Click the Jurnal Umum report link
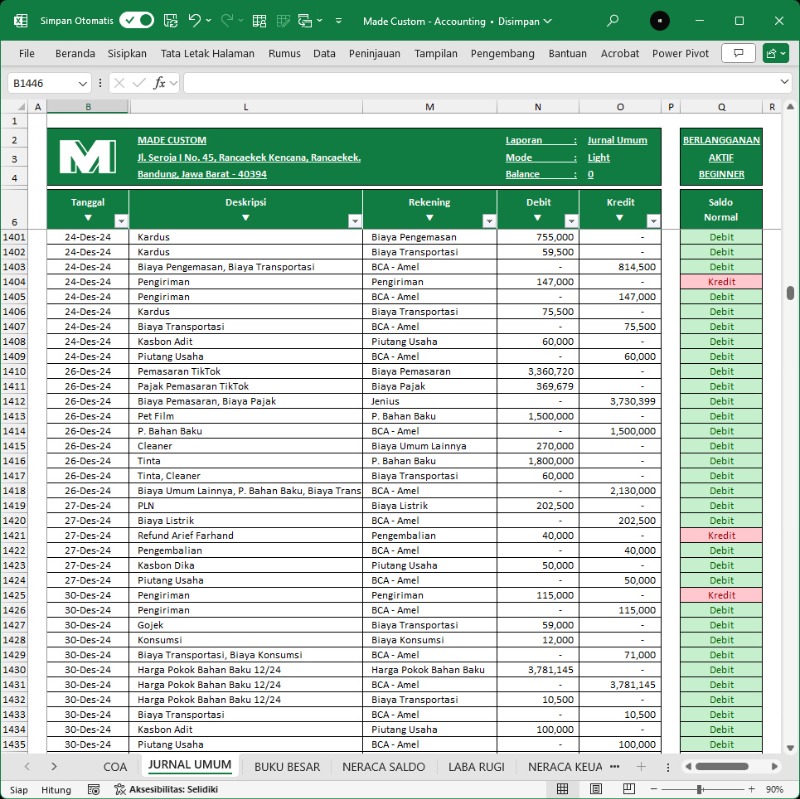800x799 pixels. 617,140
